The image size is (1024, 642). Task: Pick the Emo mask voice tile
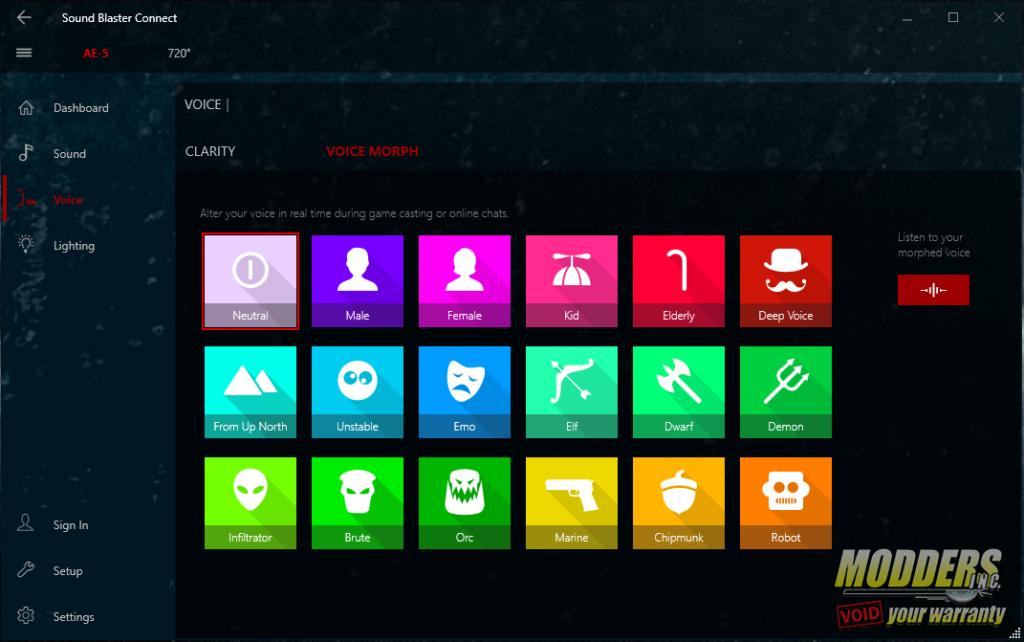coord(464,392)
